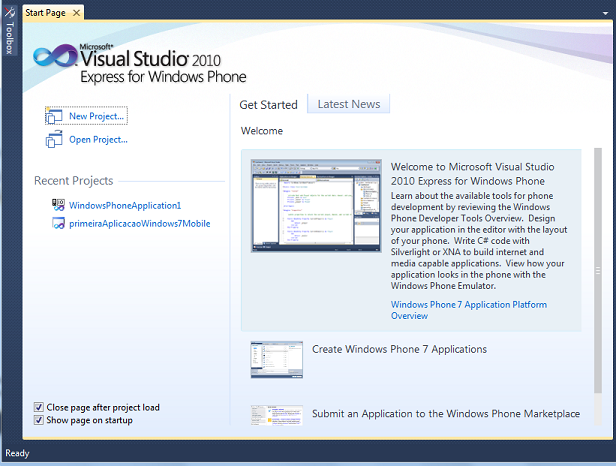
Task: Click the Recent Projects heading
Action: (x=73, y=181)
